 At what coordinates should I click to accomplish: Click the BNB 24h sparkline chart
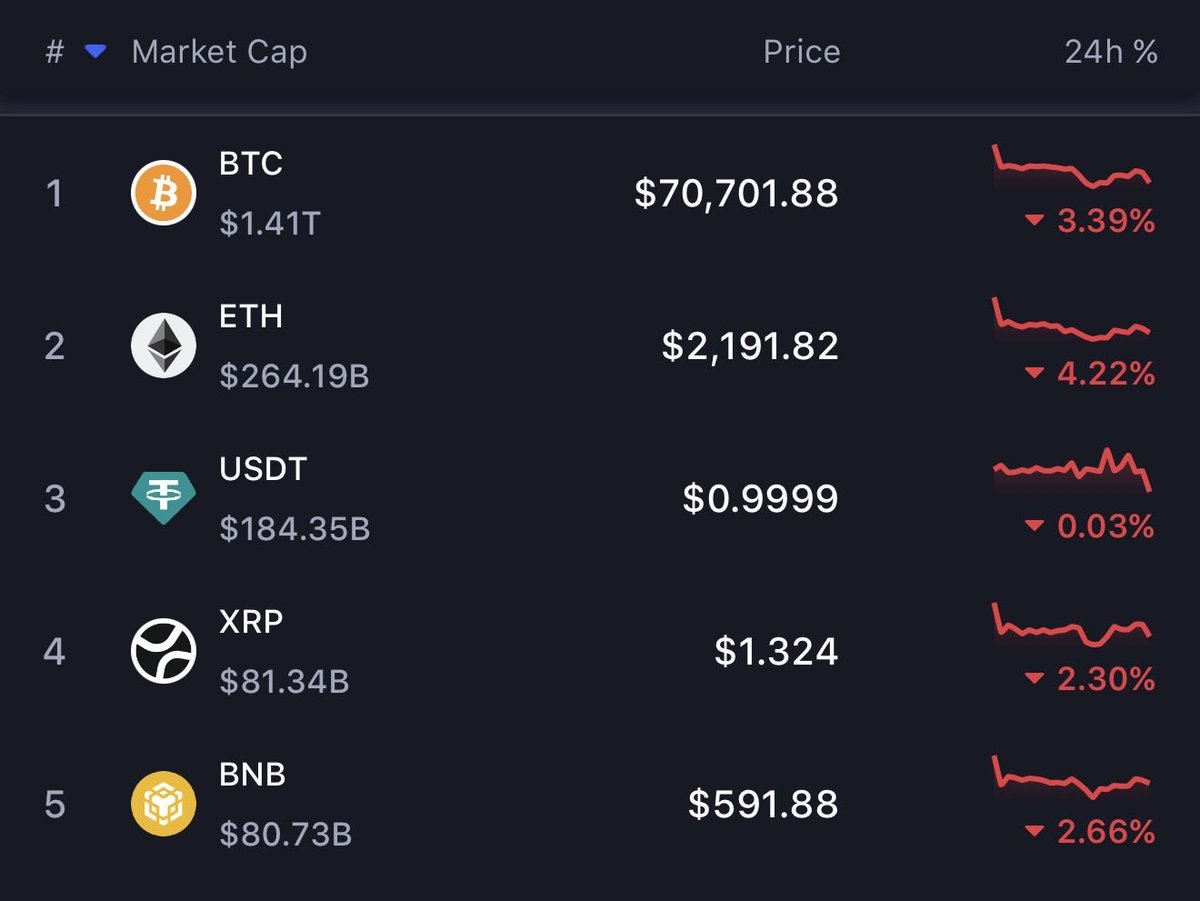pyautogui.click(x=1072, y=779)
